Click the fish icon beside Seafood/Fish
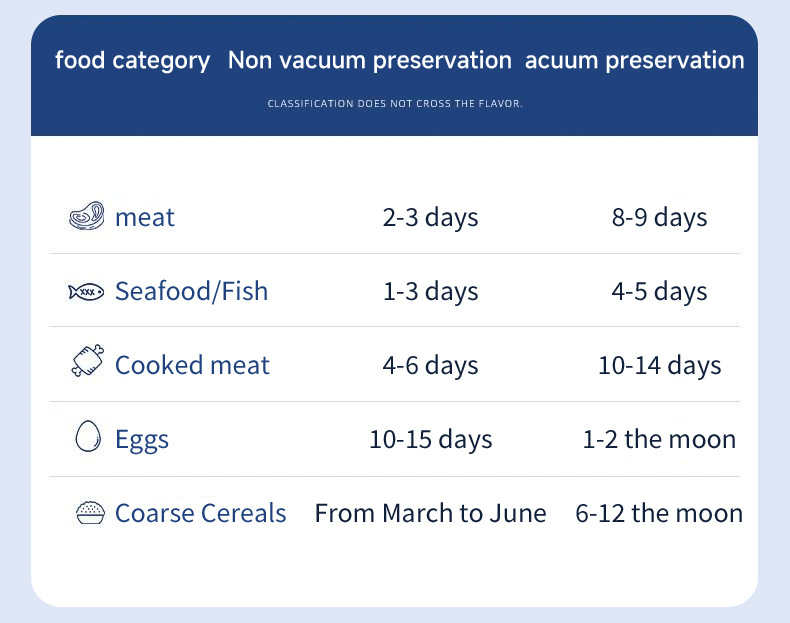This screenshot has width=790, height=623. pyautogui.click(x=86, y=292)
